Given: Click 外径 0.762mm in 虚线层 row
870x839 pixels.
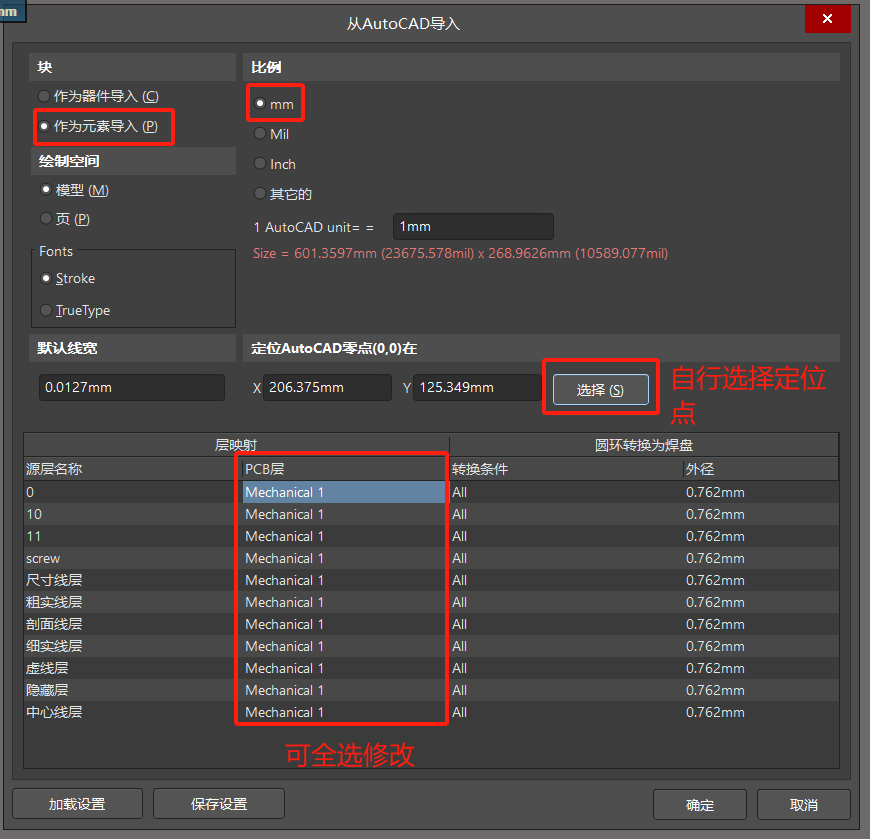Looking at the screenshot, I should pos(715,668).
